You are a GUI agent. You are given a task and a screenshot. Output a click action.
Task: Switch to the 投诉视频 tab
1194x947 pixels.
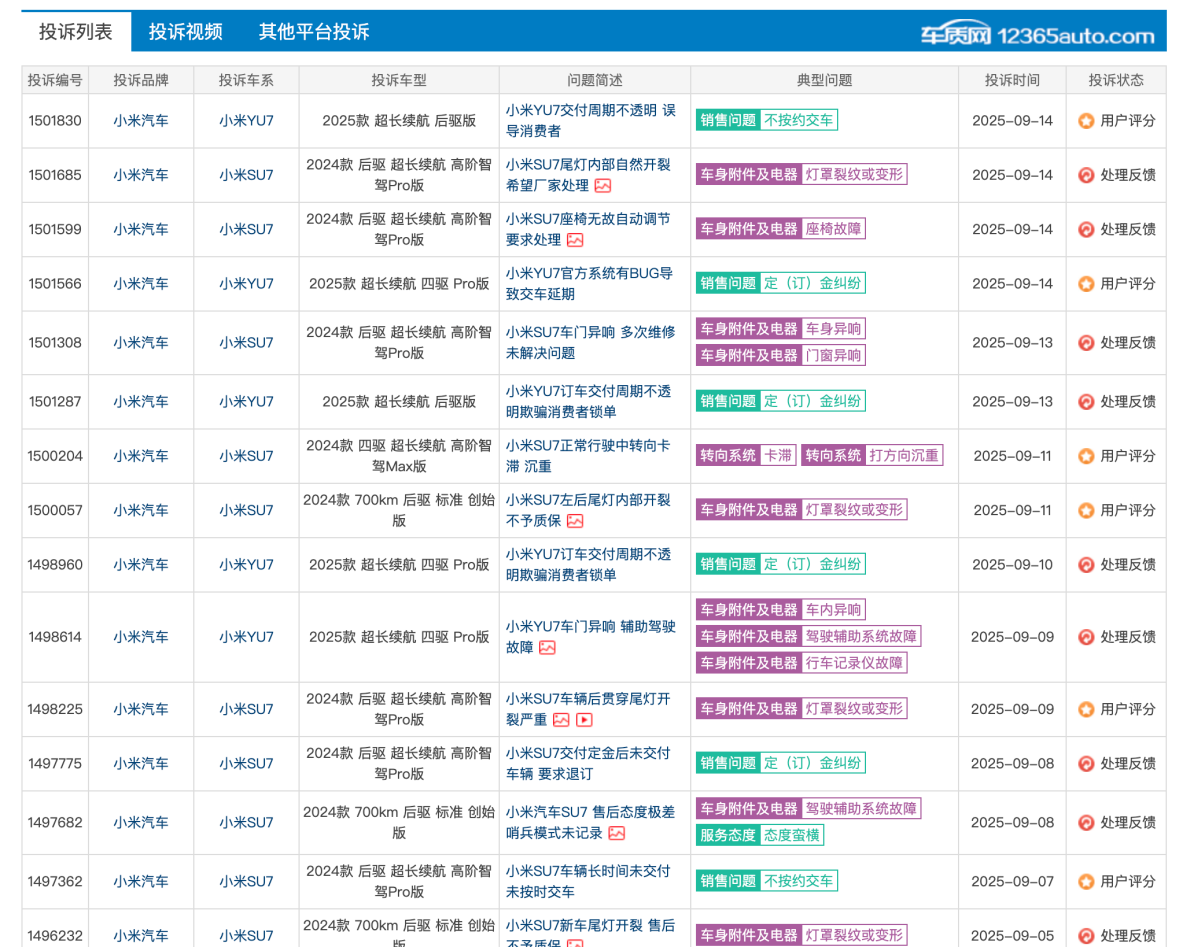185,32
